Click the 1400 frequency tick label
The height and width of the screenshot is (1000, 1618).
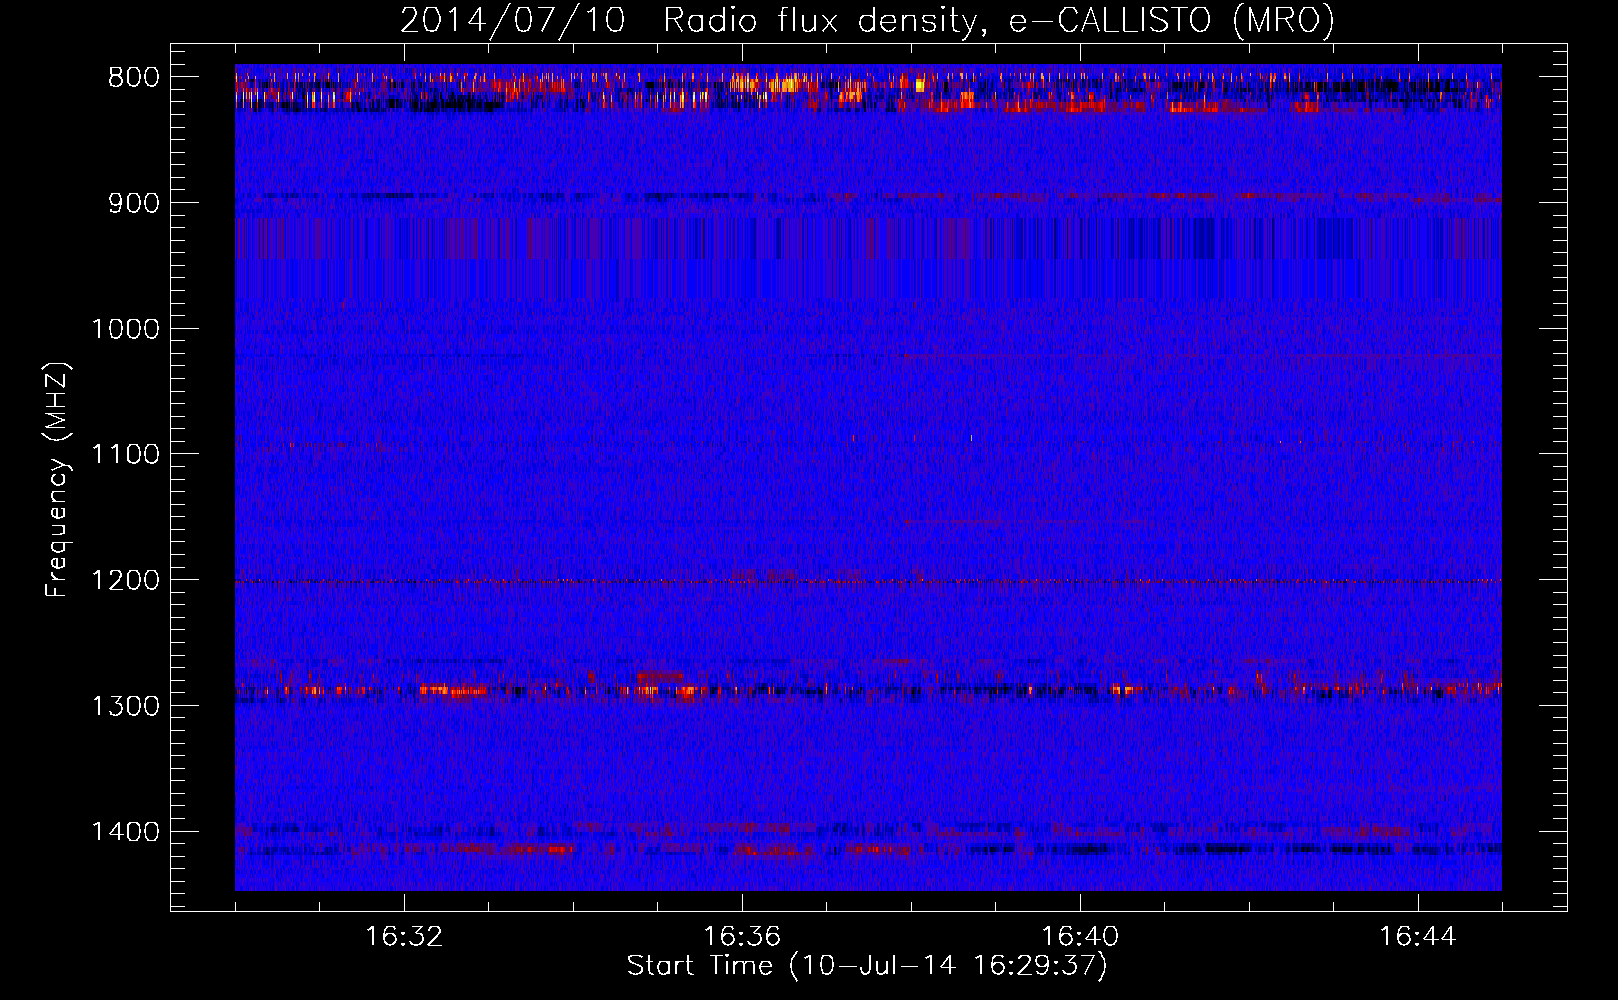click(x=125, y=832)
